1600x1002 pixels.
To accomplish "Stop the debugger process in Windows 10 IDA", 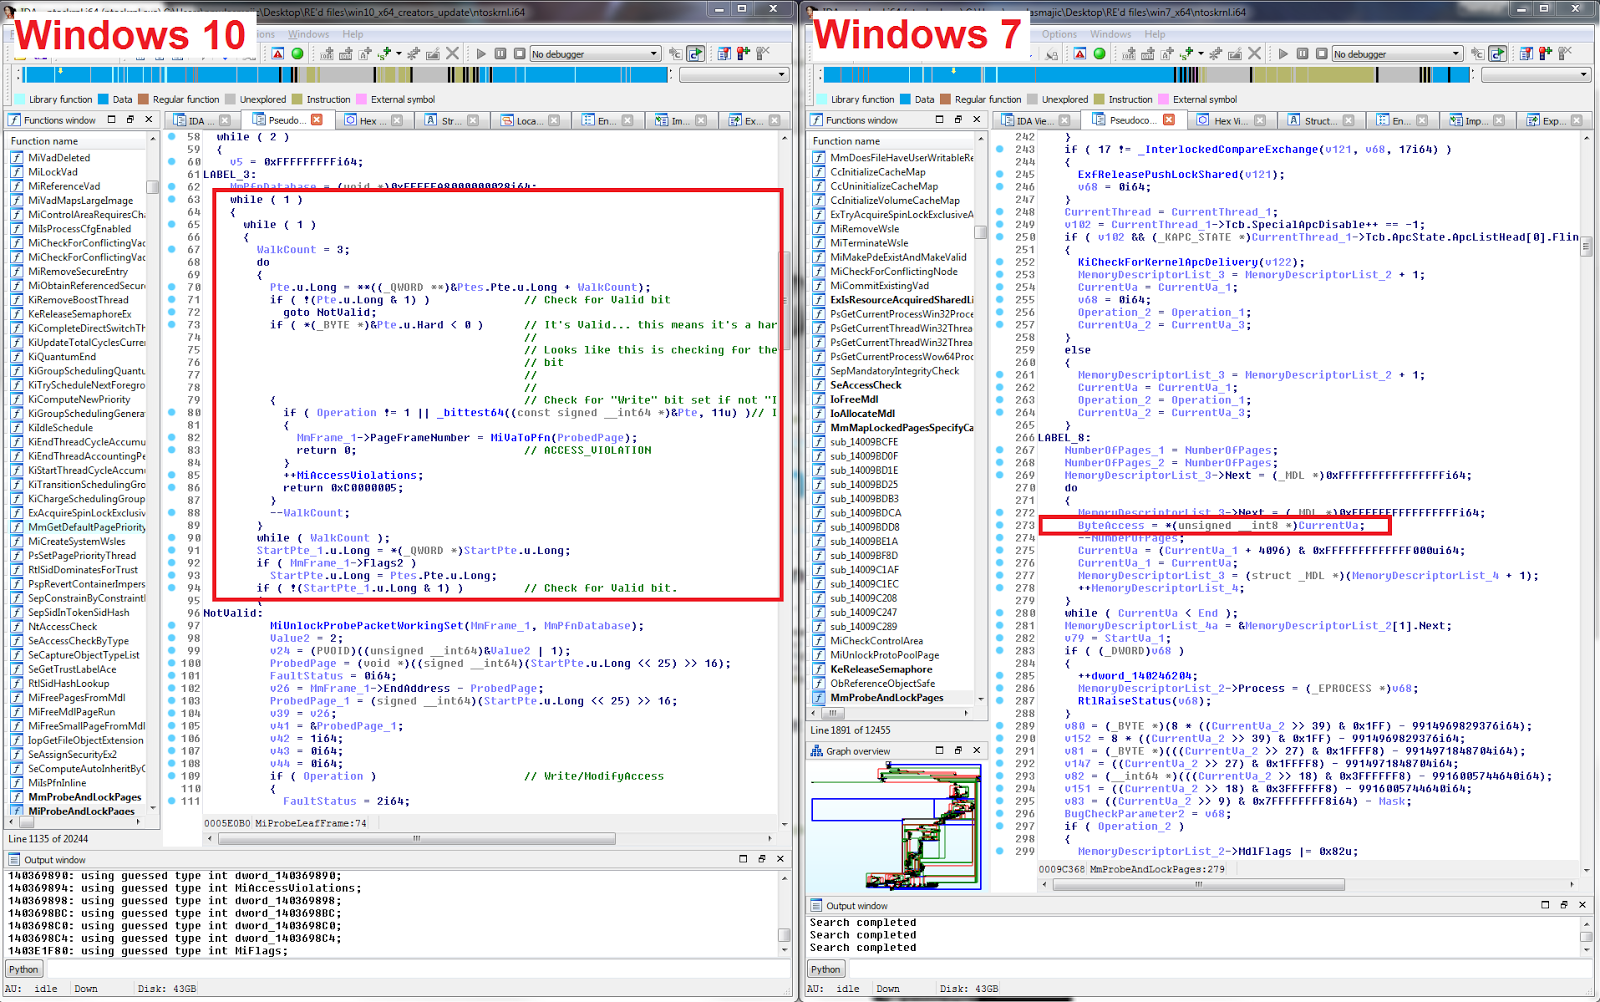I will tap(519, 53).
